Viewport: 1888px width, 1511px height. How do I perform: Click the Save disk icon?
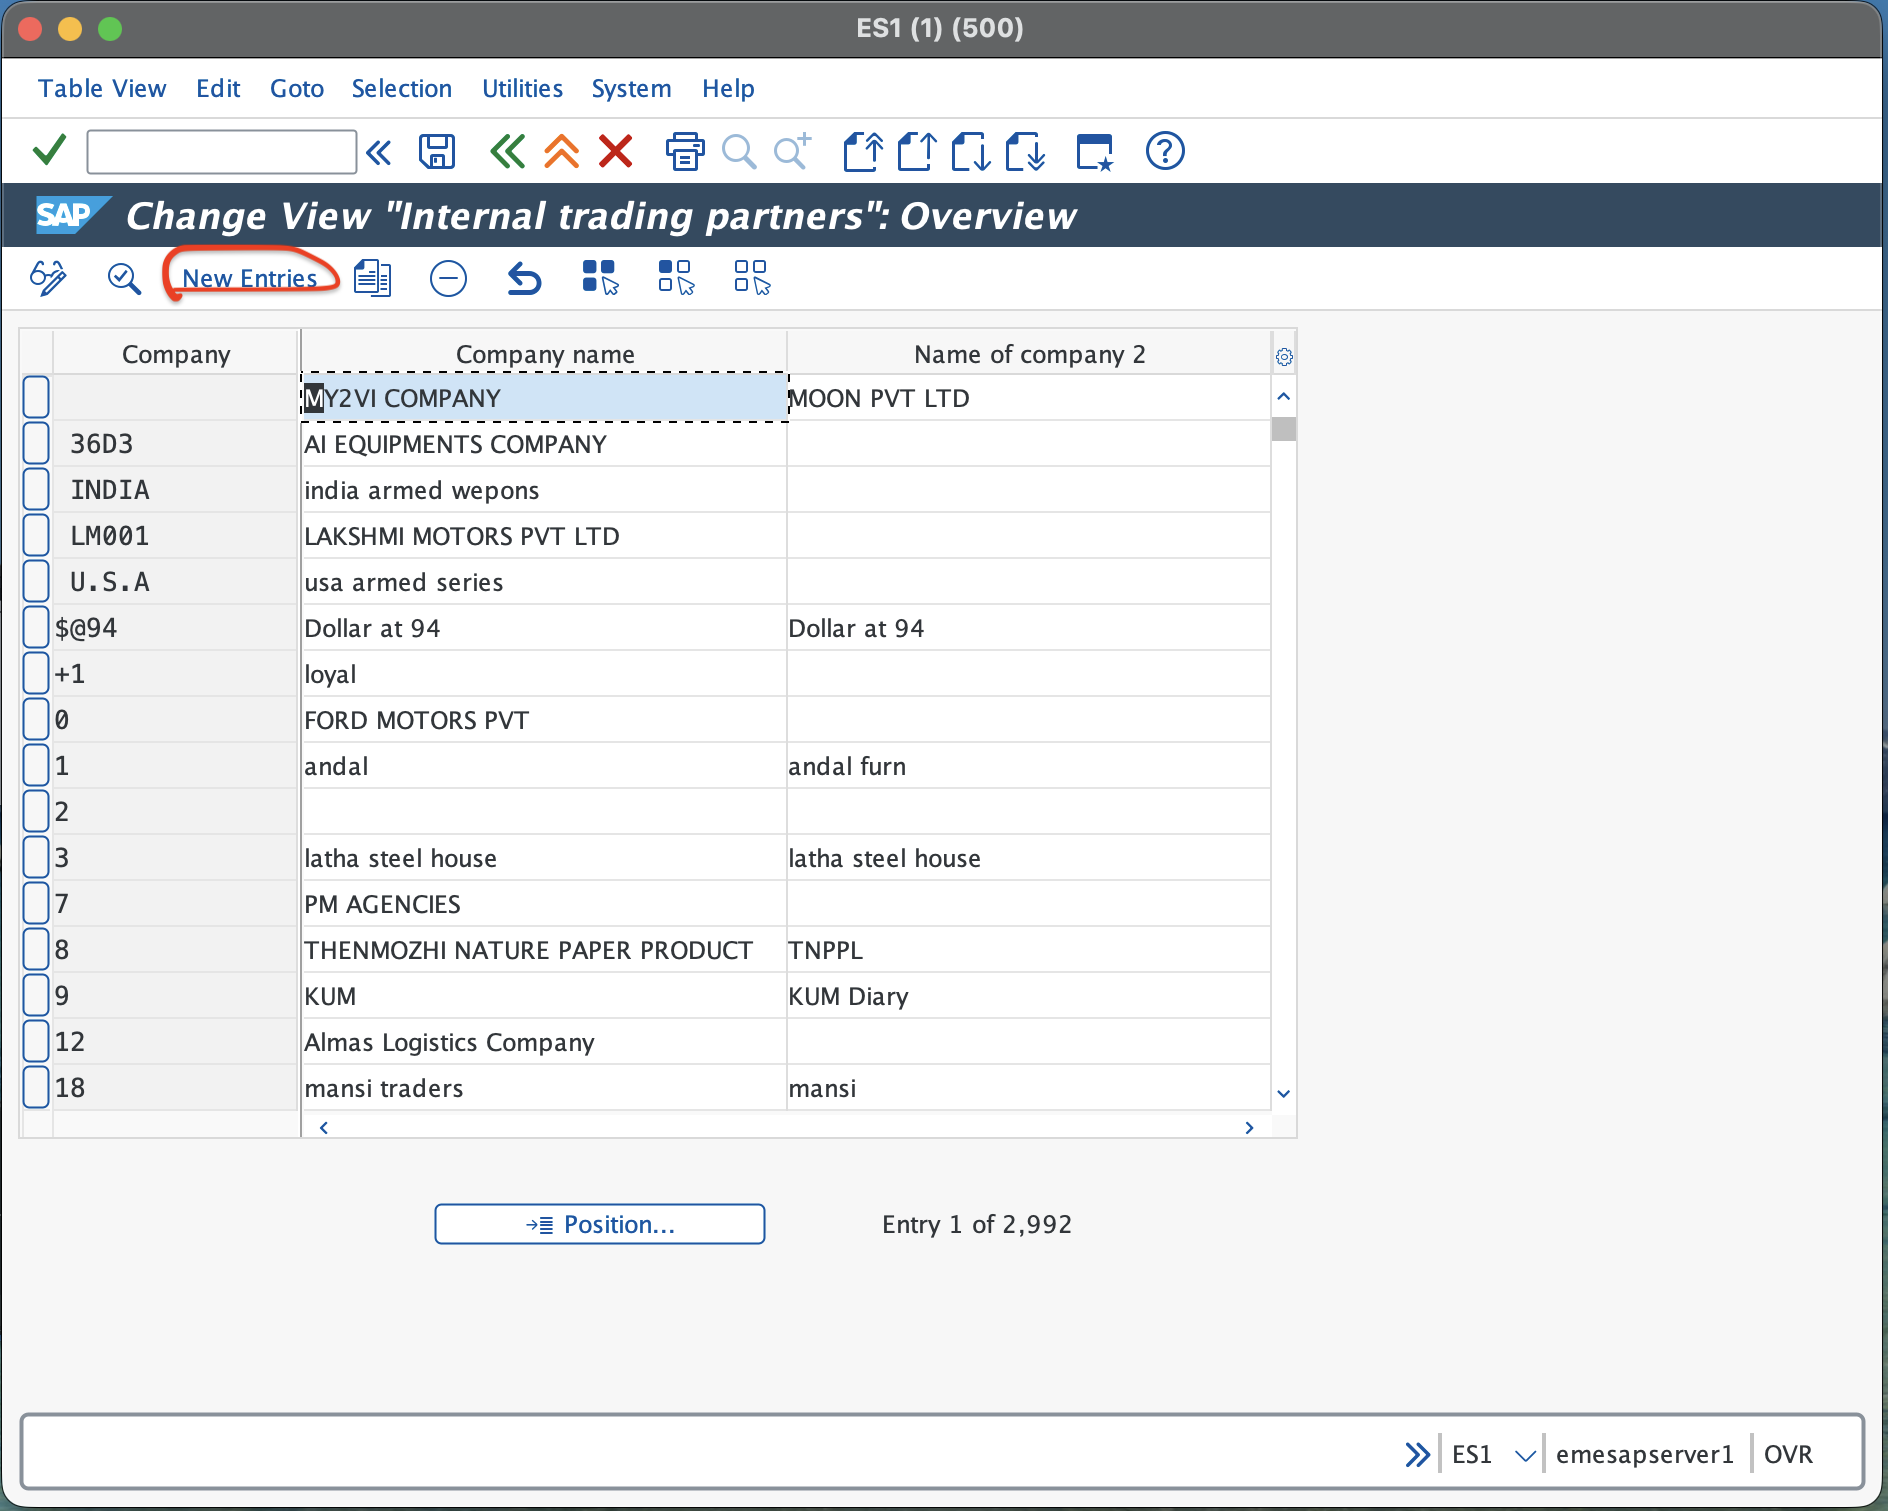click(437, 152)
